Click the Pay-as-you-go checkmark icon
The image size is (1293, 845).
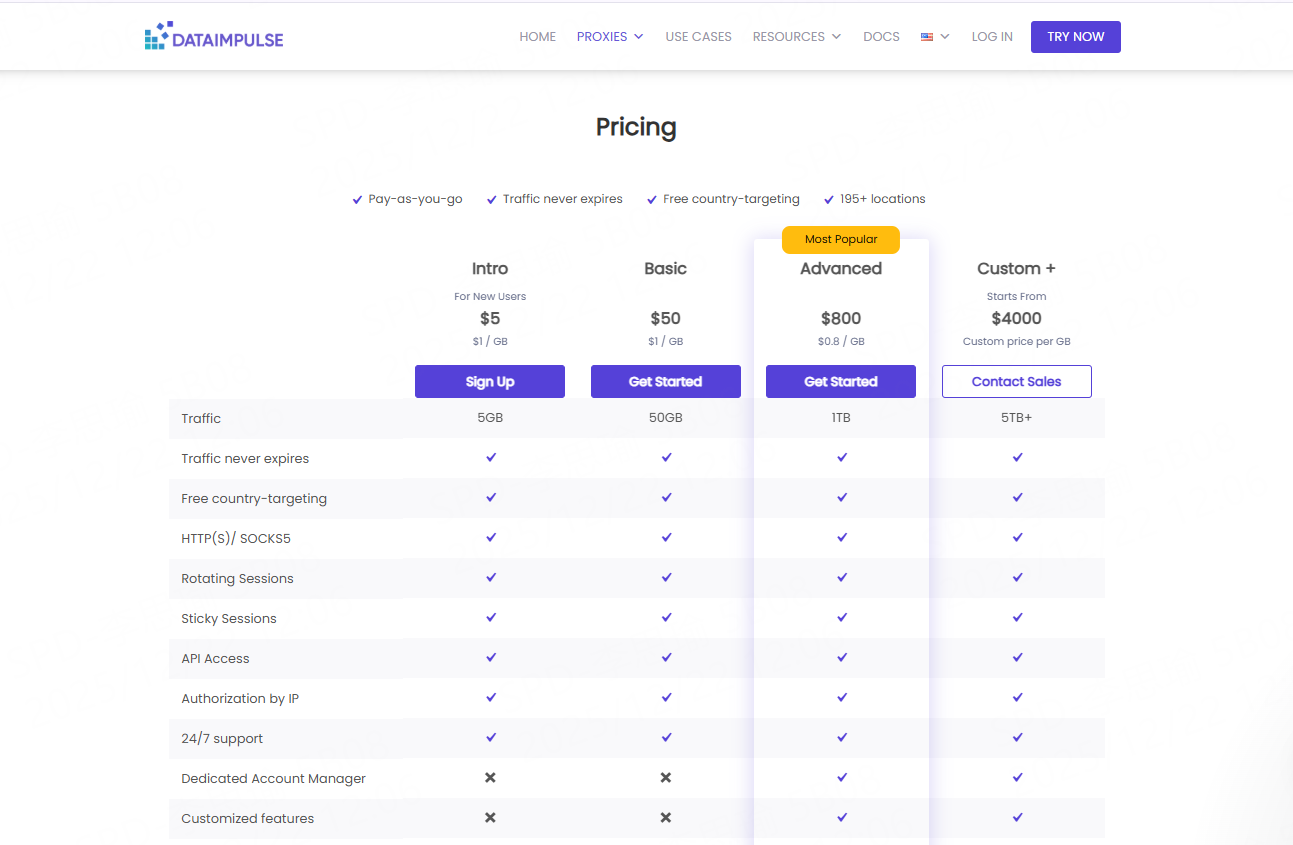[357, 200]
